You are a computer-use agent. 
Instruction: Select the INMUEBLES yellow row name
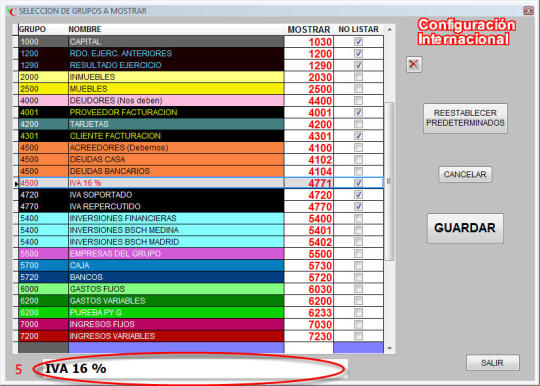tap(176, 77)
